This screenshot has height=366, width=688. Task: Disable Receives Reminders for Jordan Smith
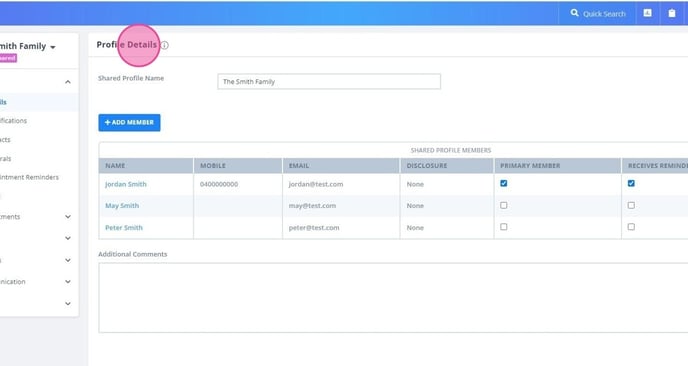(631, 183)
